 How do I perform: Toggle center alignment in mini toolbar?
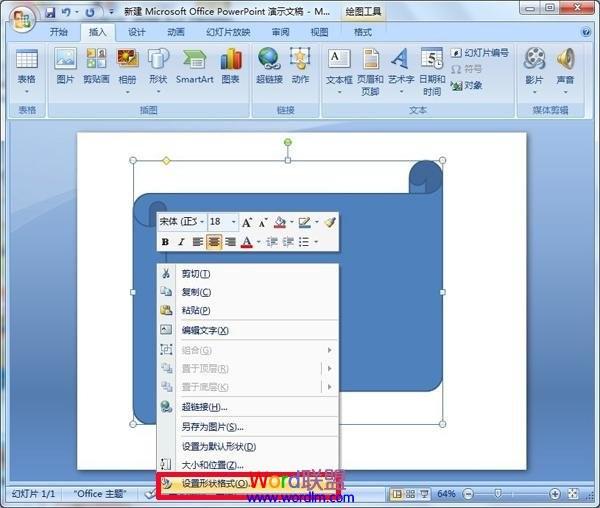(214, 242)
